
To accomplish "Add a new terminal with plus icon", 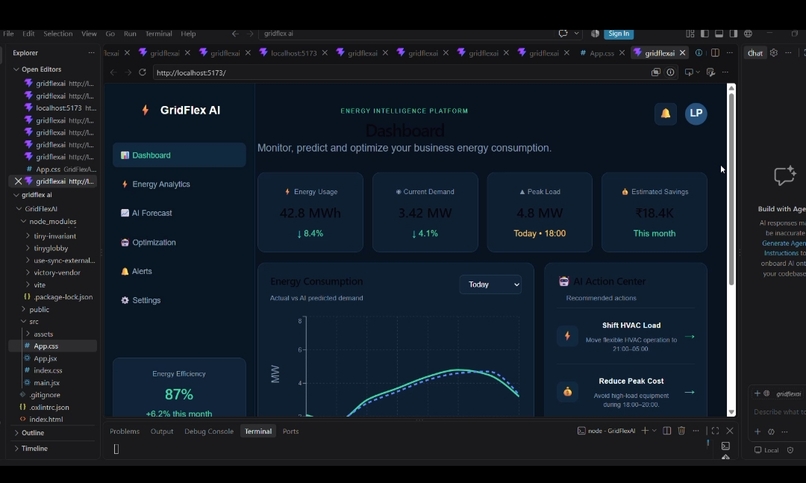I will pos(645,431).
